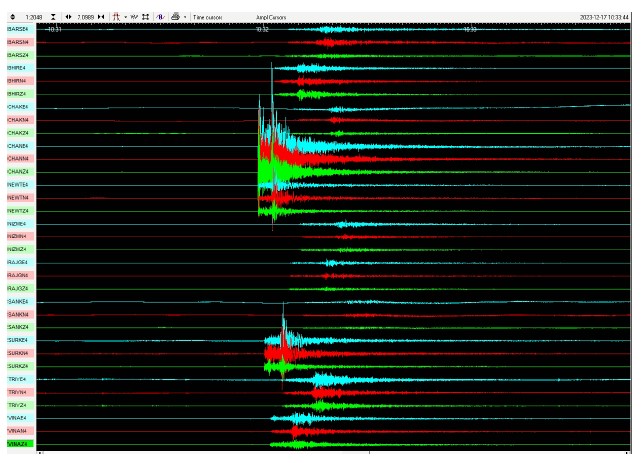Select the NEWTN4 channel label

tap(18, 198)
